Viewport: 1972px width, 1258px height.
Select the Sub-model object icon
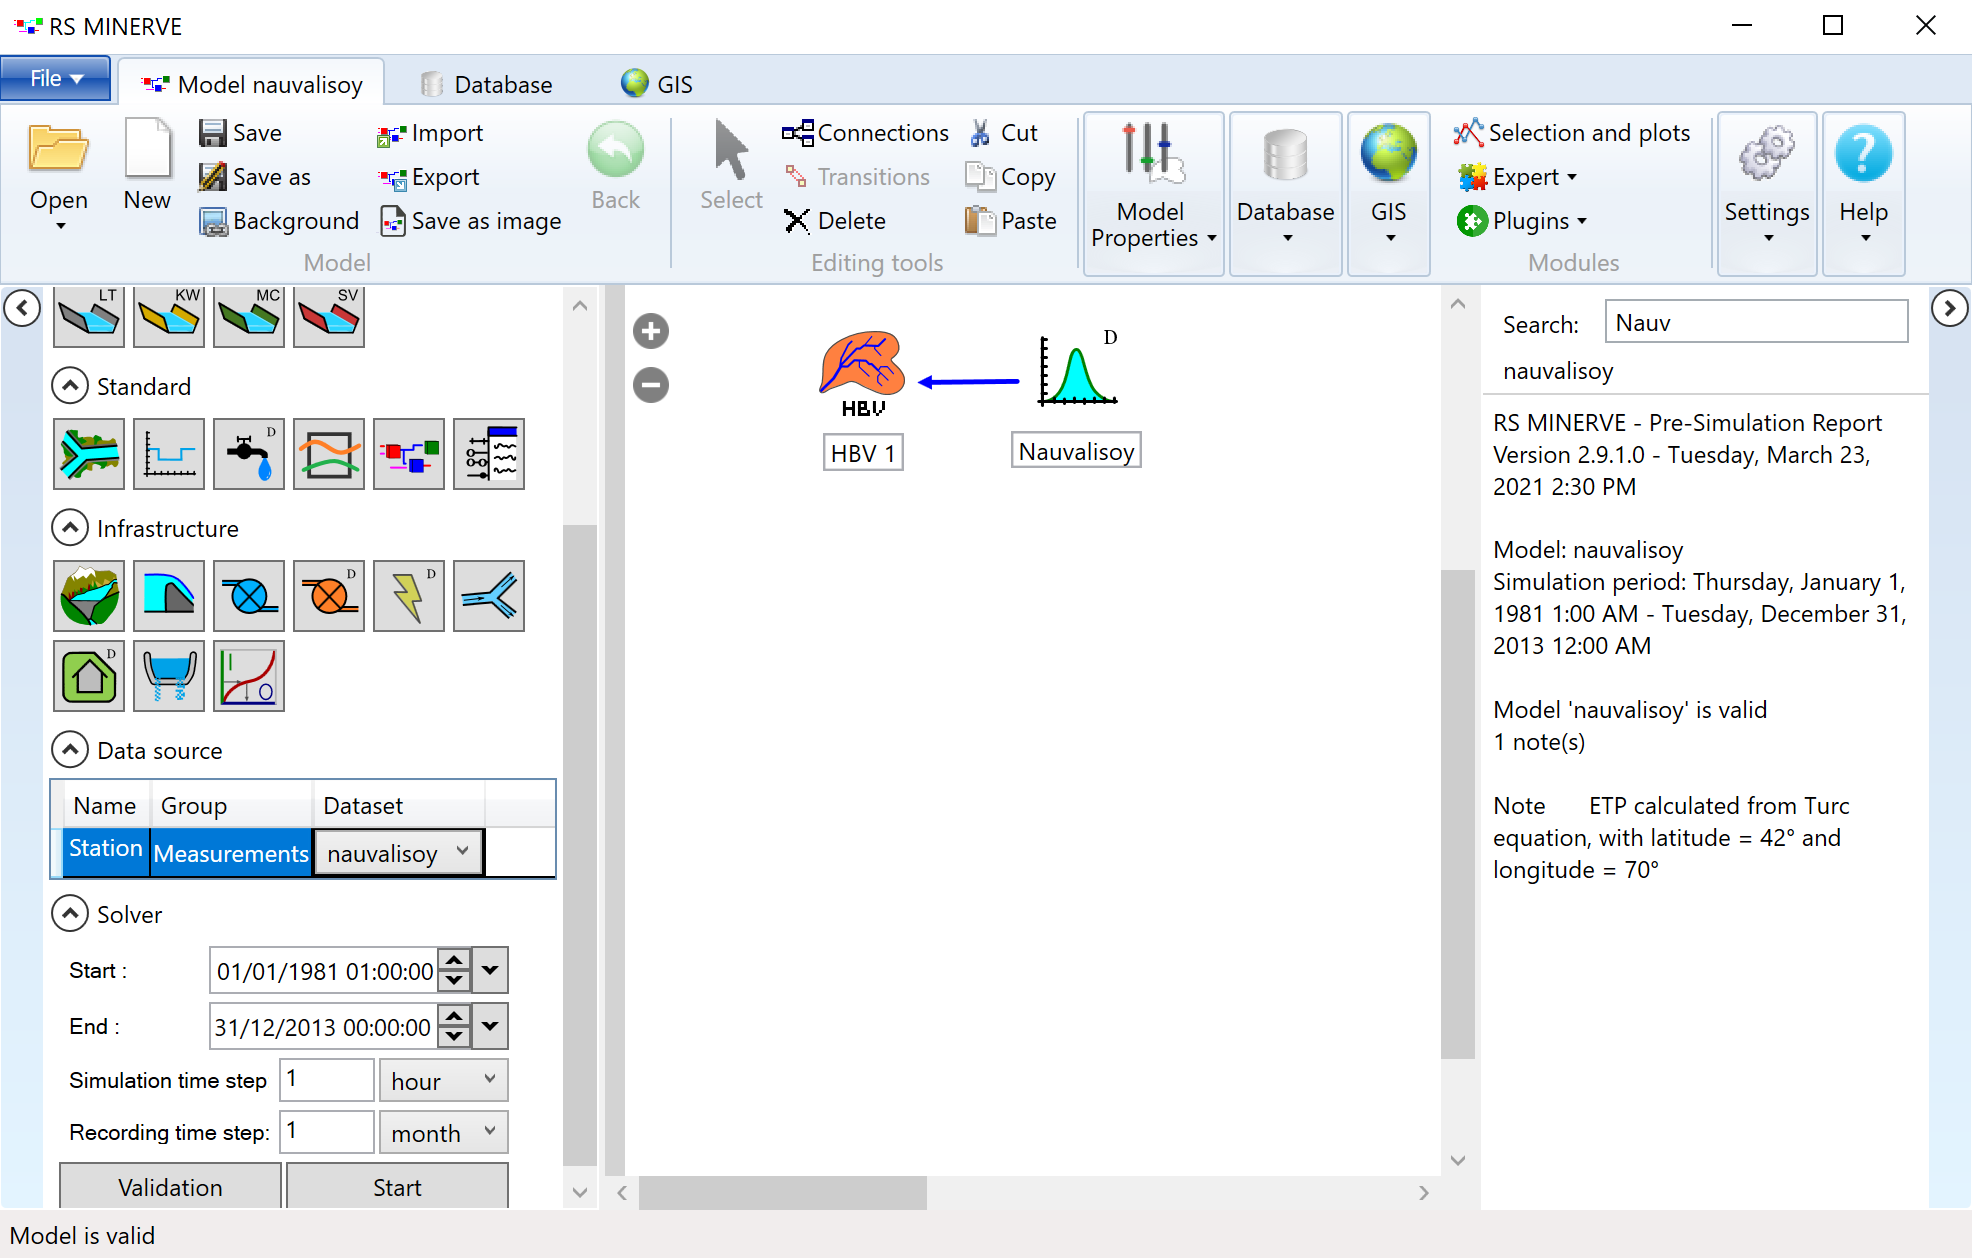[409, 454]
